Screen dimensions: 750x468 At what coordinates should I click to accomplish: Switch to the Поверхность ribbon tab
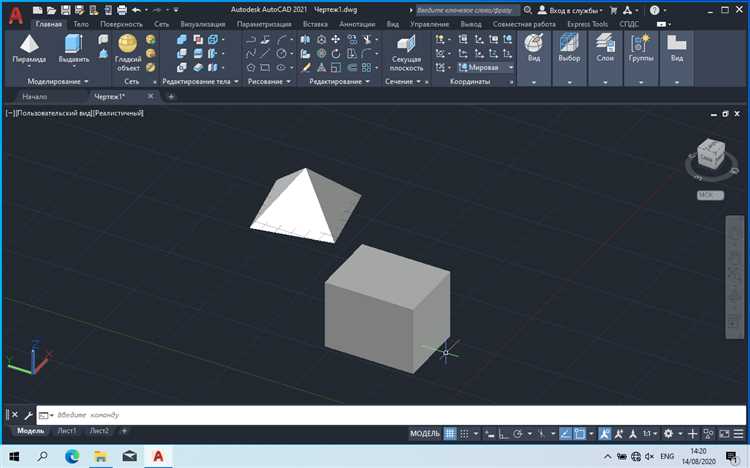121,24
